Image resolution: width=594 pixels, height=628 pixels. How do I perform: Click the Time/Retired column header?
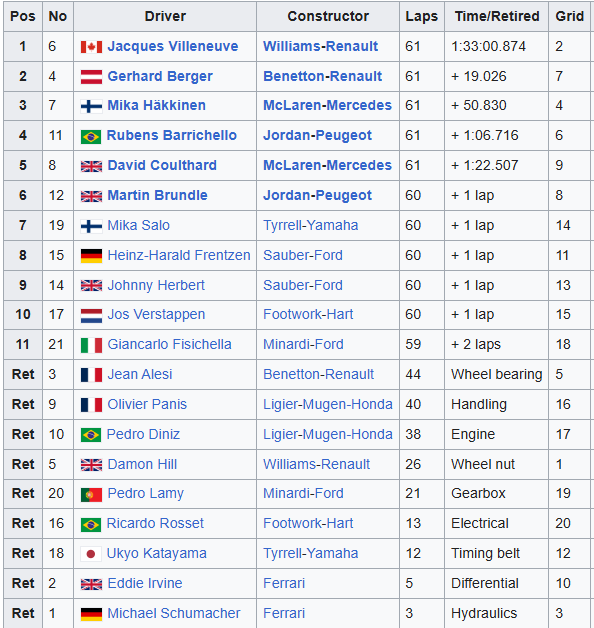(x=497, y=16)
